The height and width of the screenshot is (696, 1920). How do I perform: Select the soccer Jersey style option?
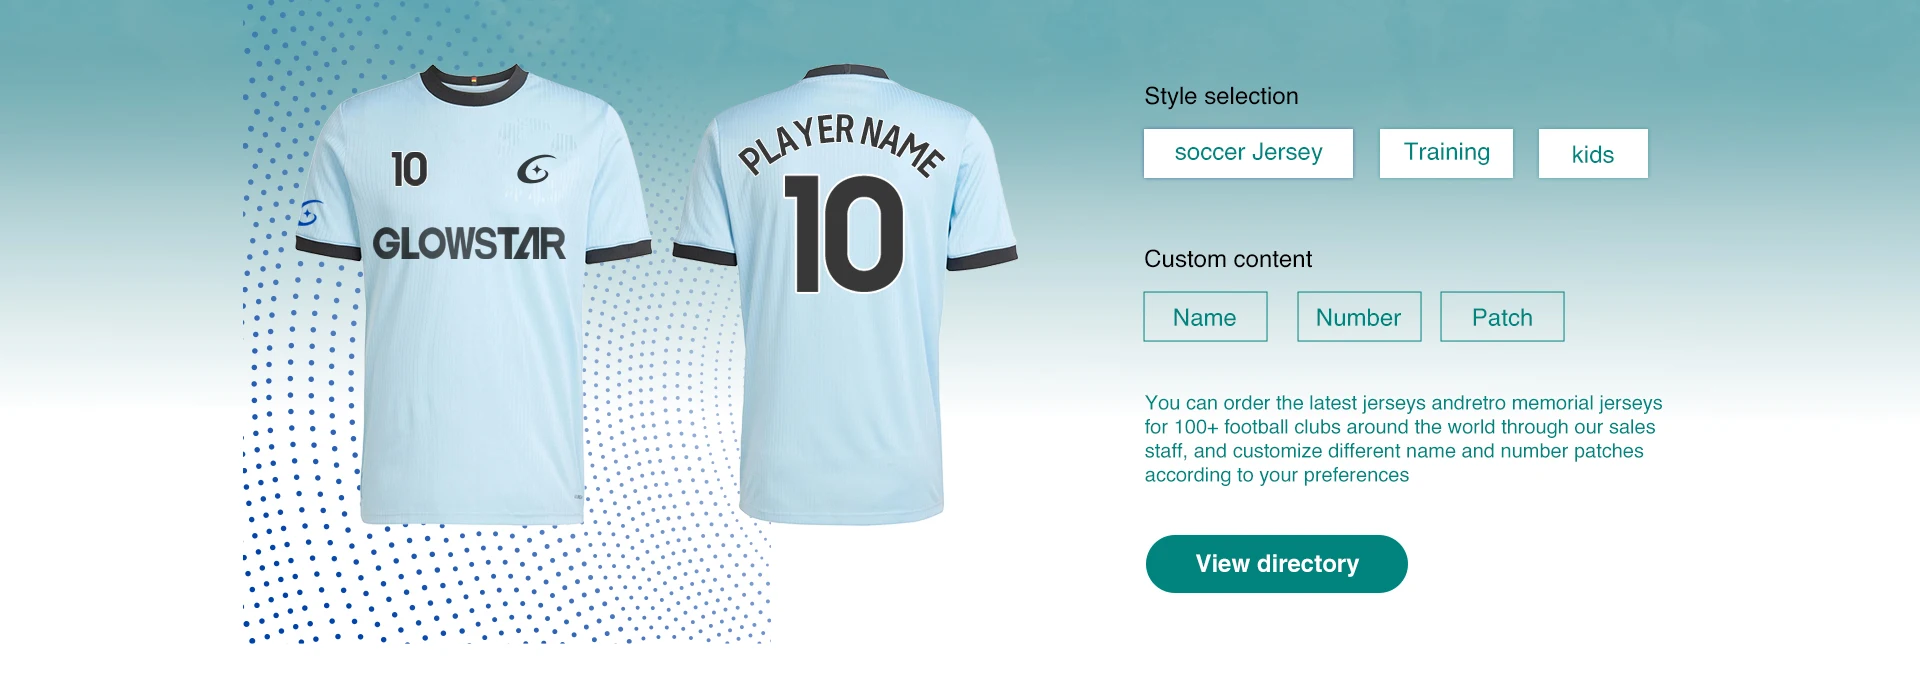pos(1248,153)
